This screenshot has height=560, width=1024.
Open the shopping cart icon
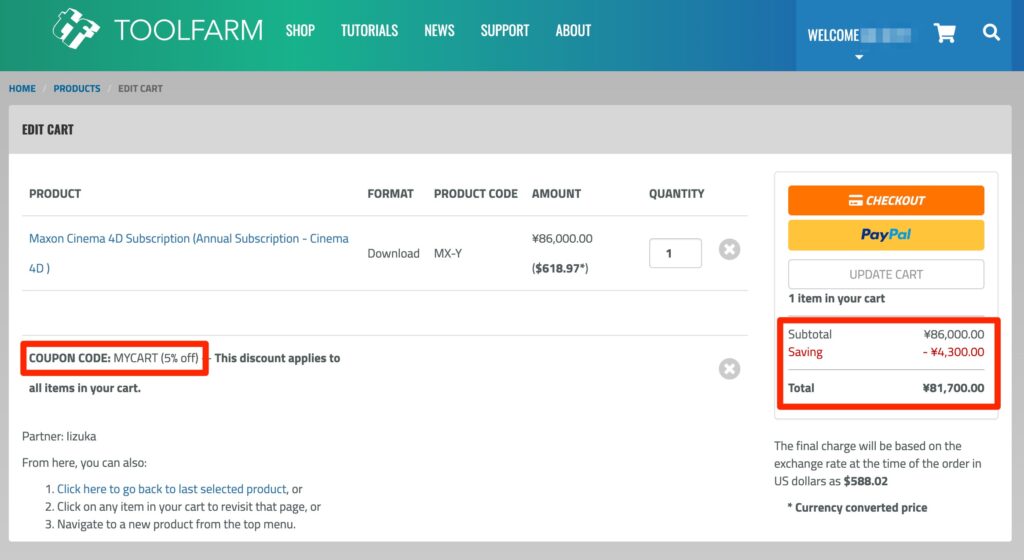click(944, 33)
